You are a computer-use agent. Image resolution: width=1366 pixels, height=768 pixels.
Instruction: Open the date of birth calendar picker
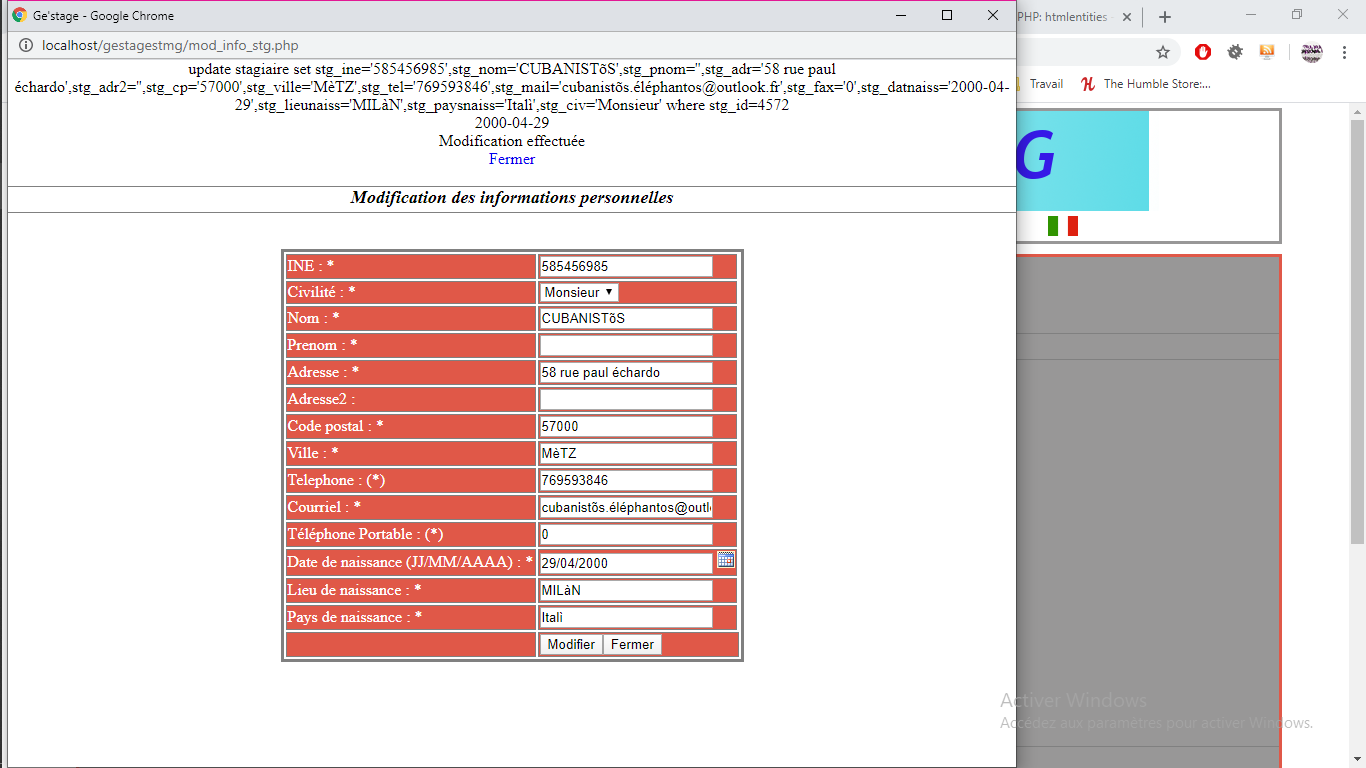[726, 560]
